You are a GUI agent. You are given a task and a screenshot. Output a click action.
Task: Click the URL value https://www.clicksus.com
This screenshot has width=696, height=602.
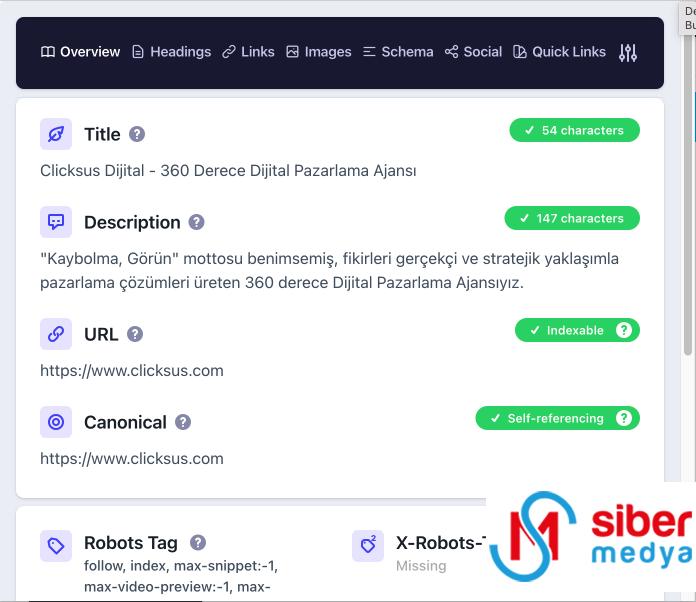132,370
